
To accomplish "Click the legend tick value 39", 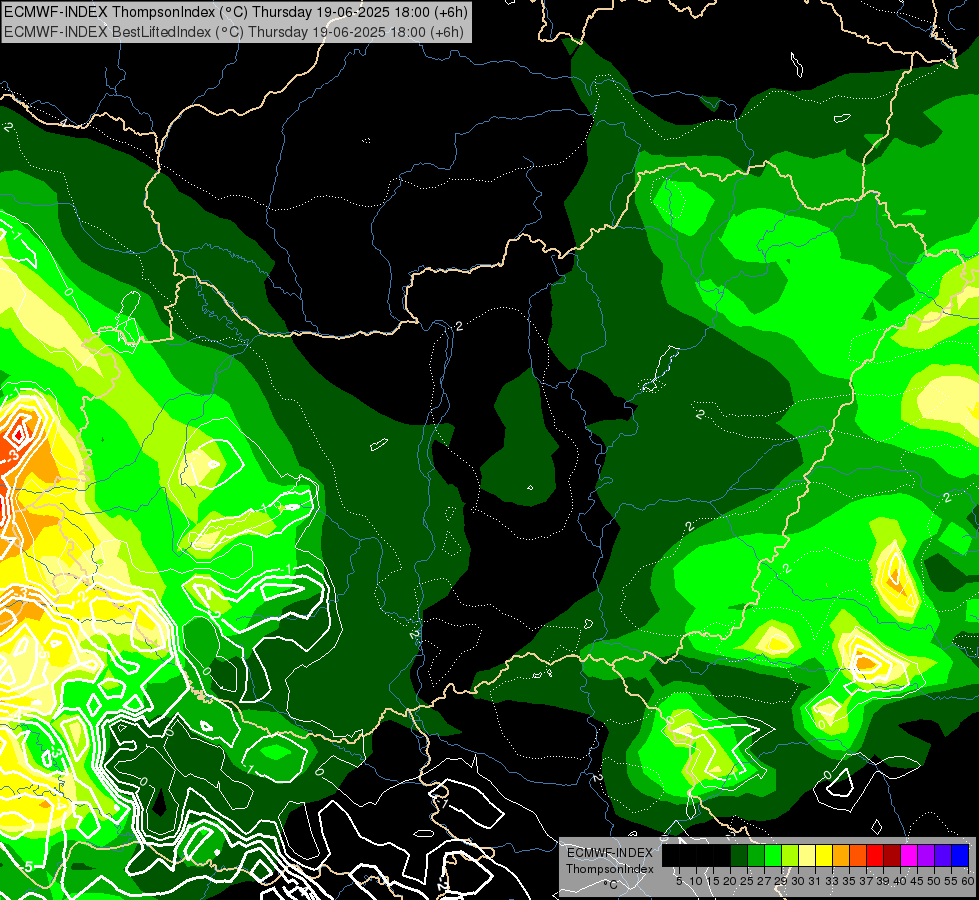I will (883, 881).
